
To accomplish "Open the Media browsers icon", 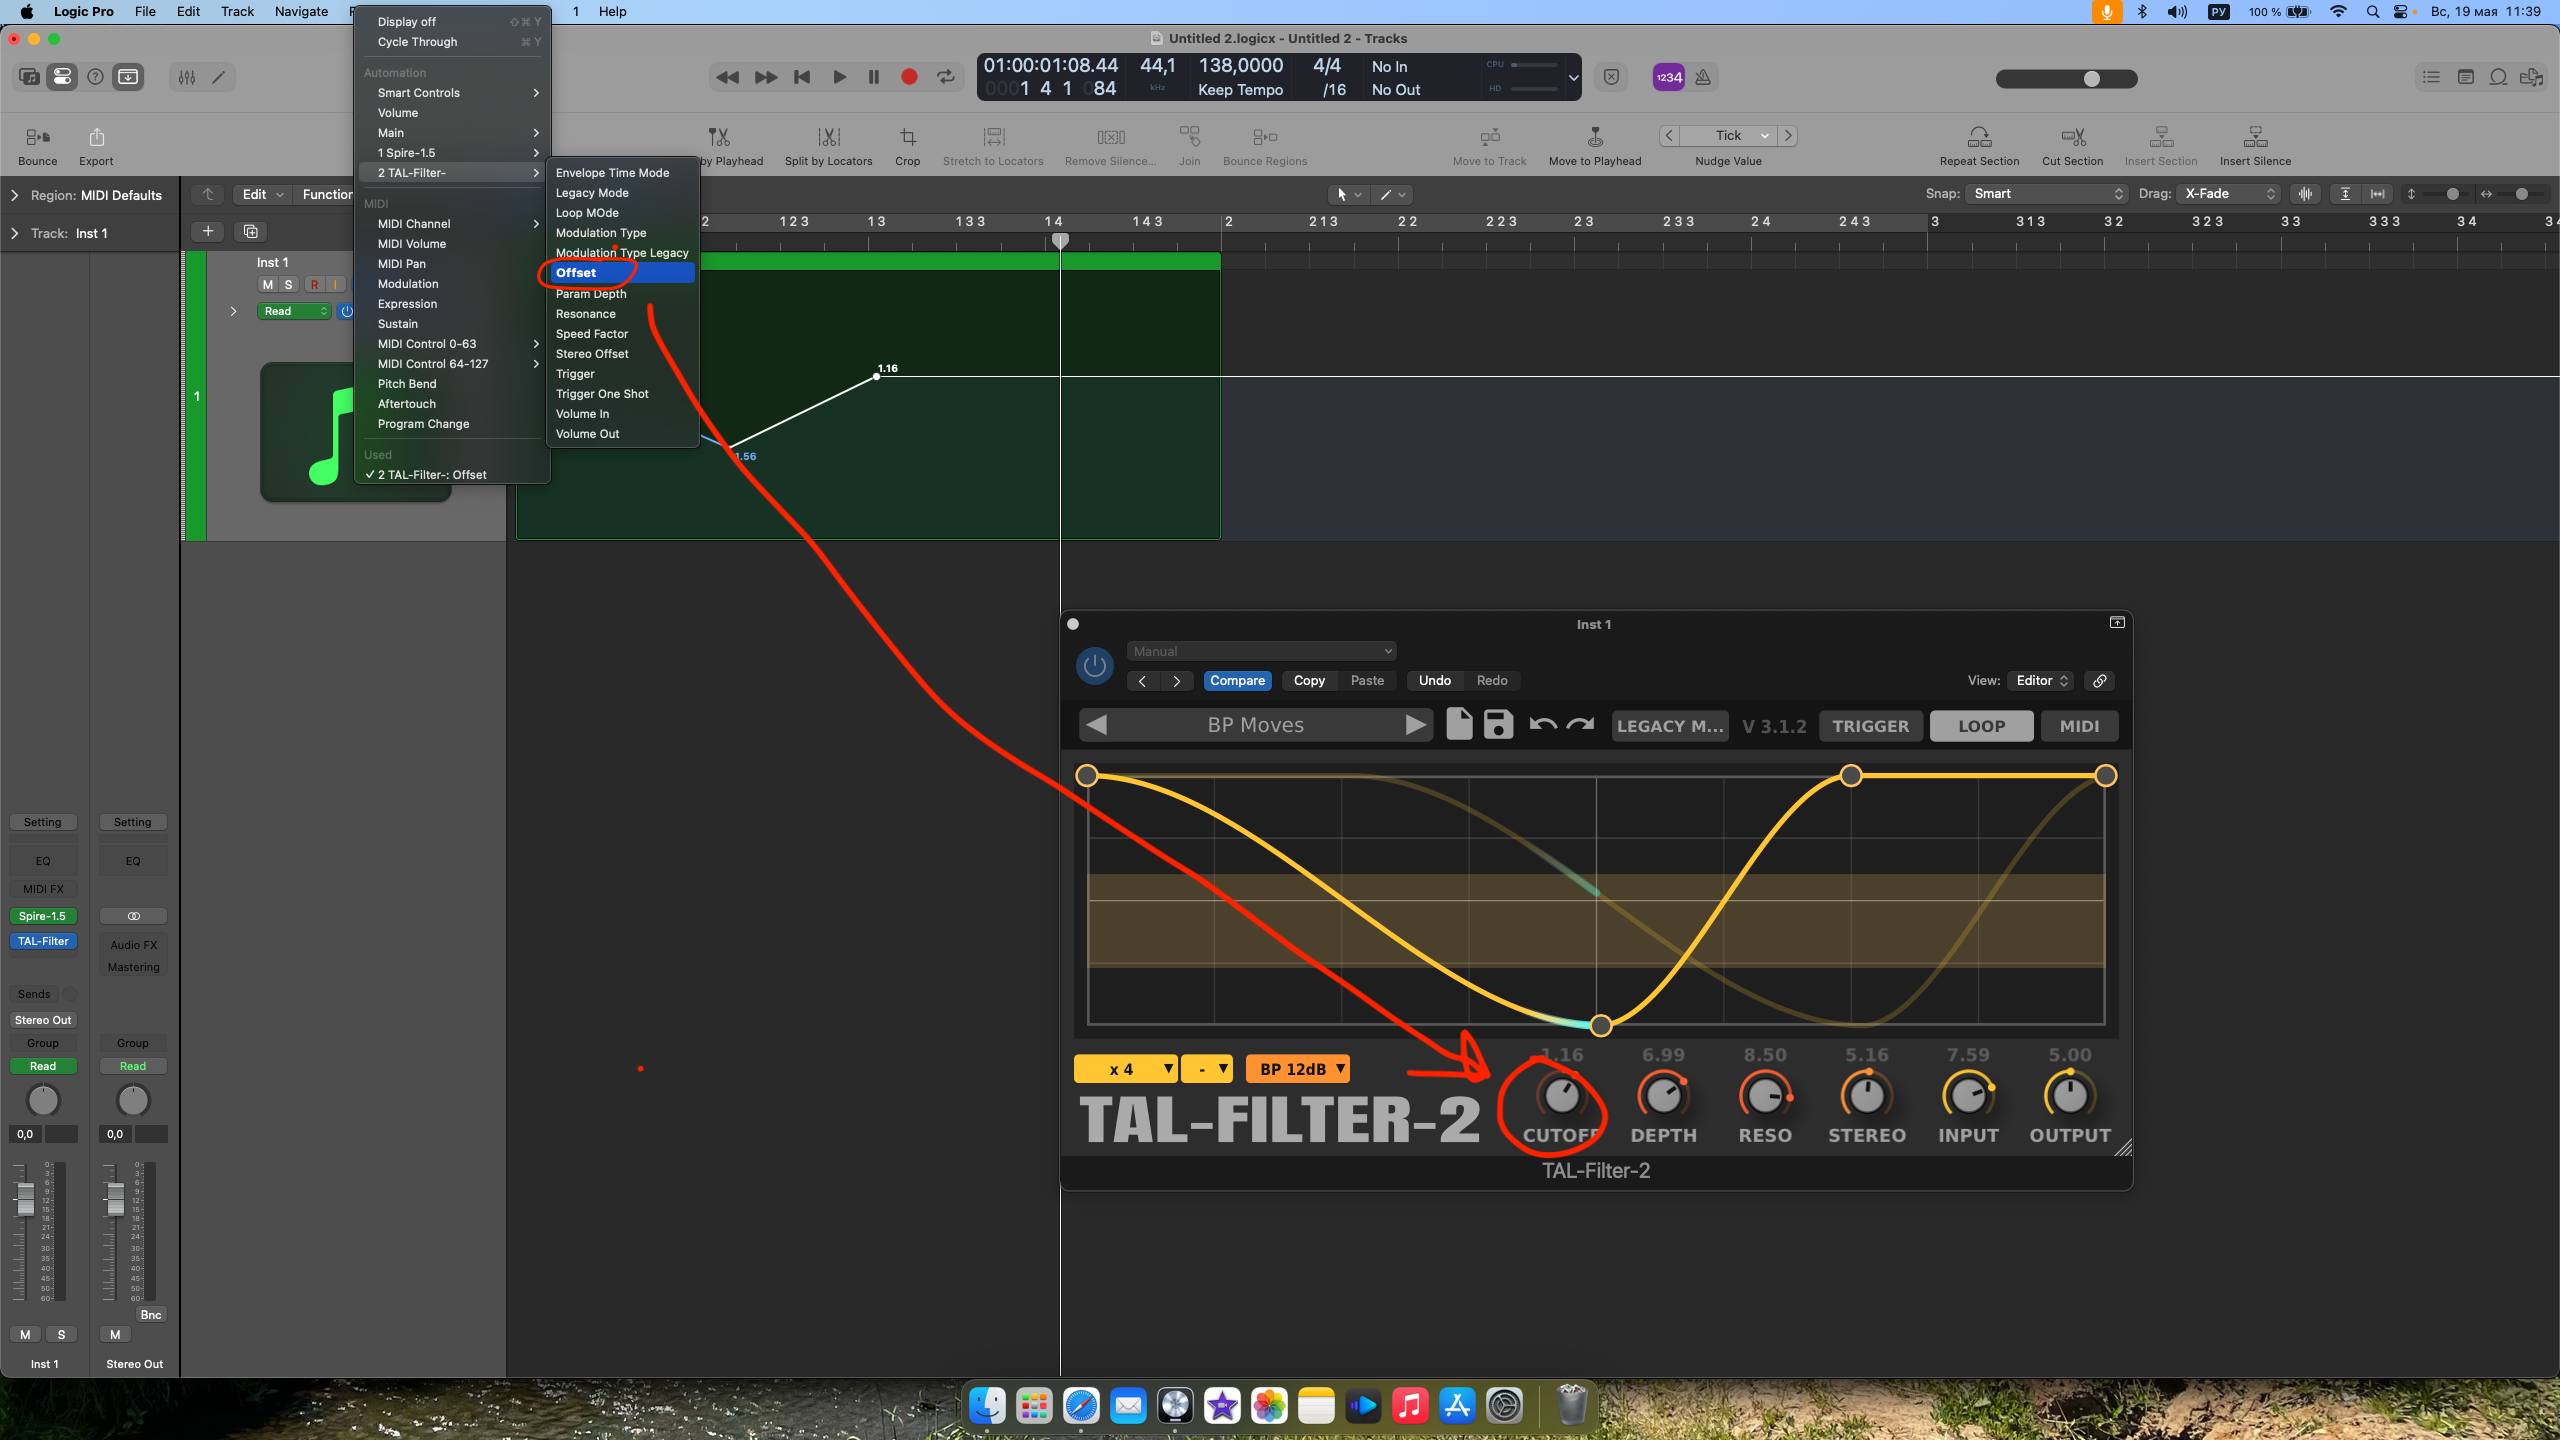I will (x=2532, y=77).
